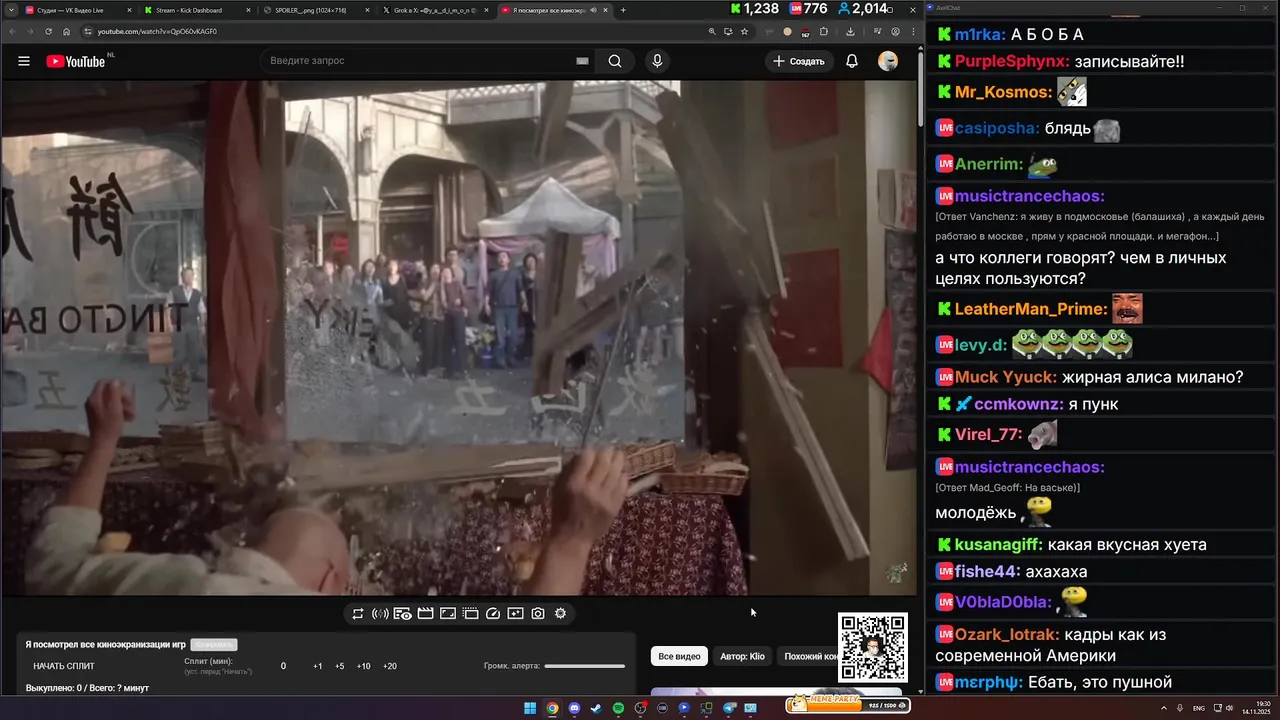
Task: Click the YouTube page vertical scrollbar
Action: [x=920, y=90]
